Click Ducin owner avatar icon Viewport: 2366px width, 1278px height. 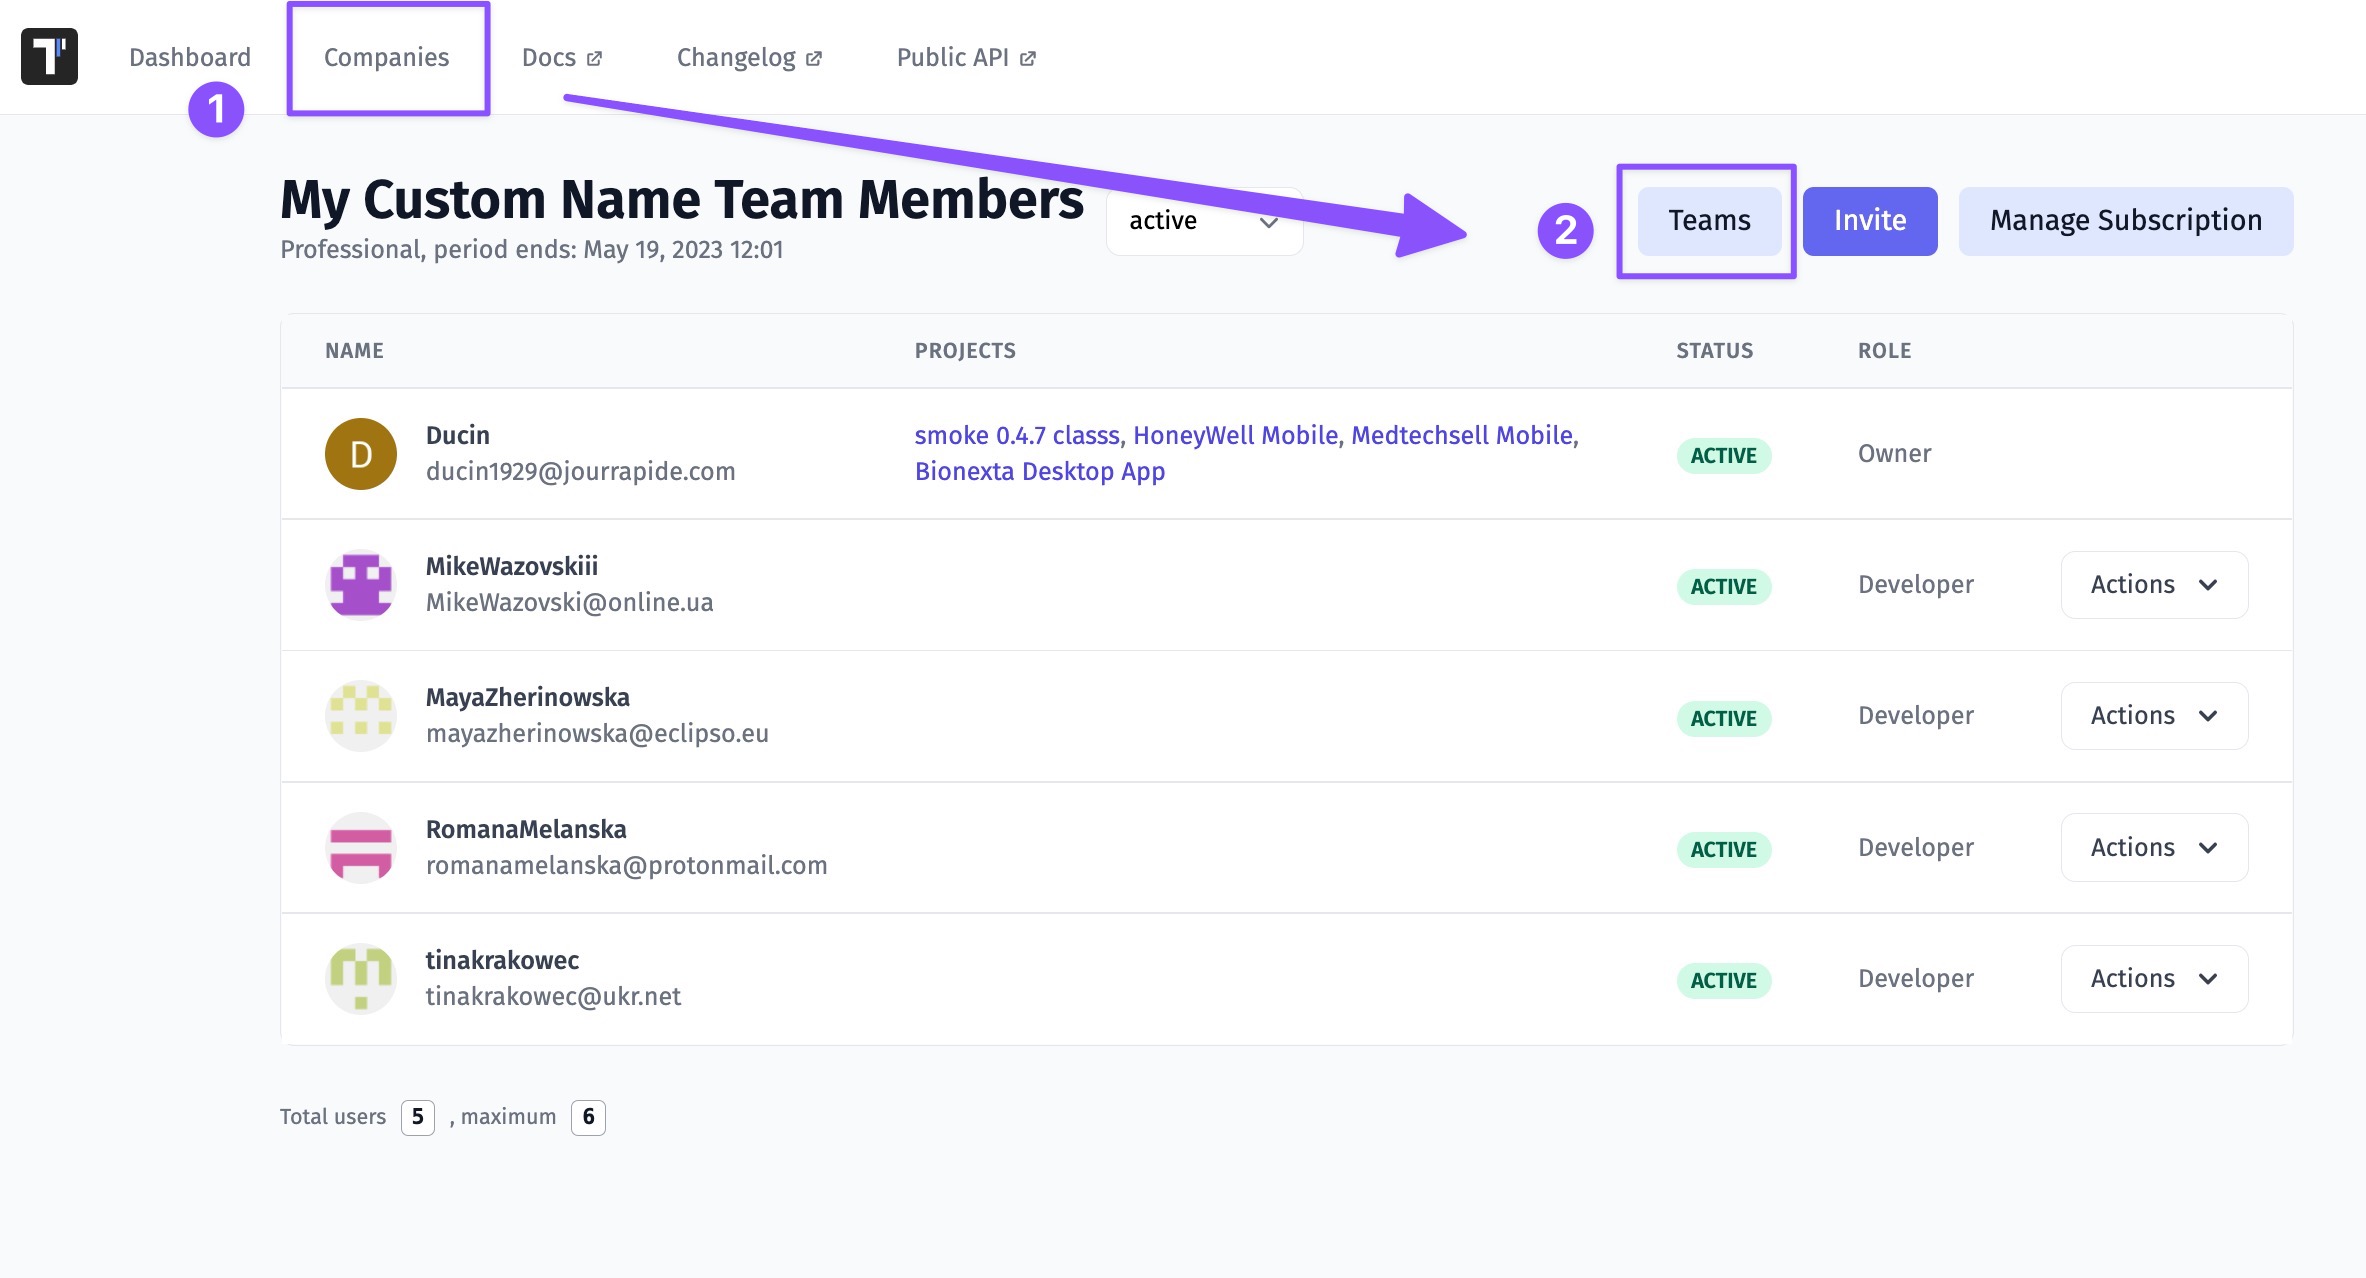pos(360,453)
